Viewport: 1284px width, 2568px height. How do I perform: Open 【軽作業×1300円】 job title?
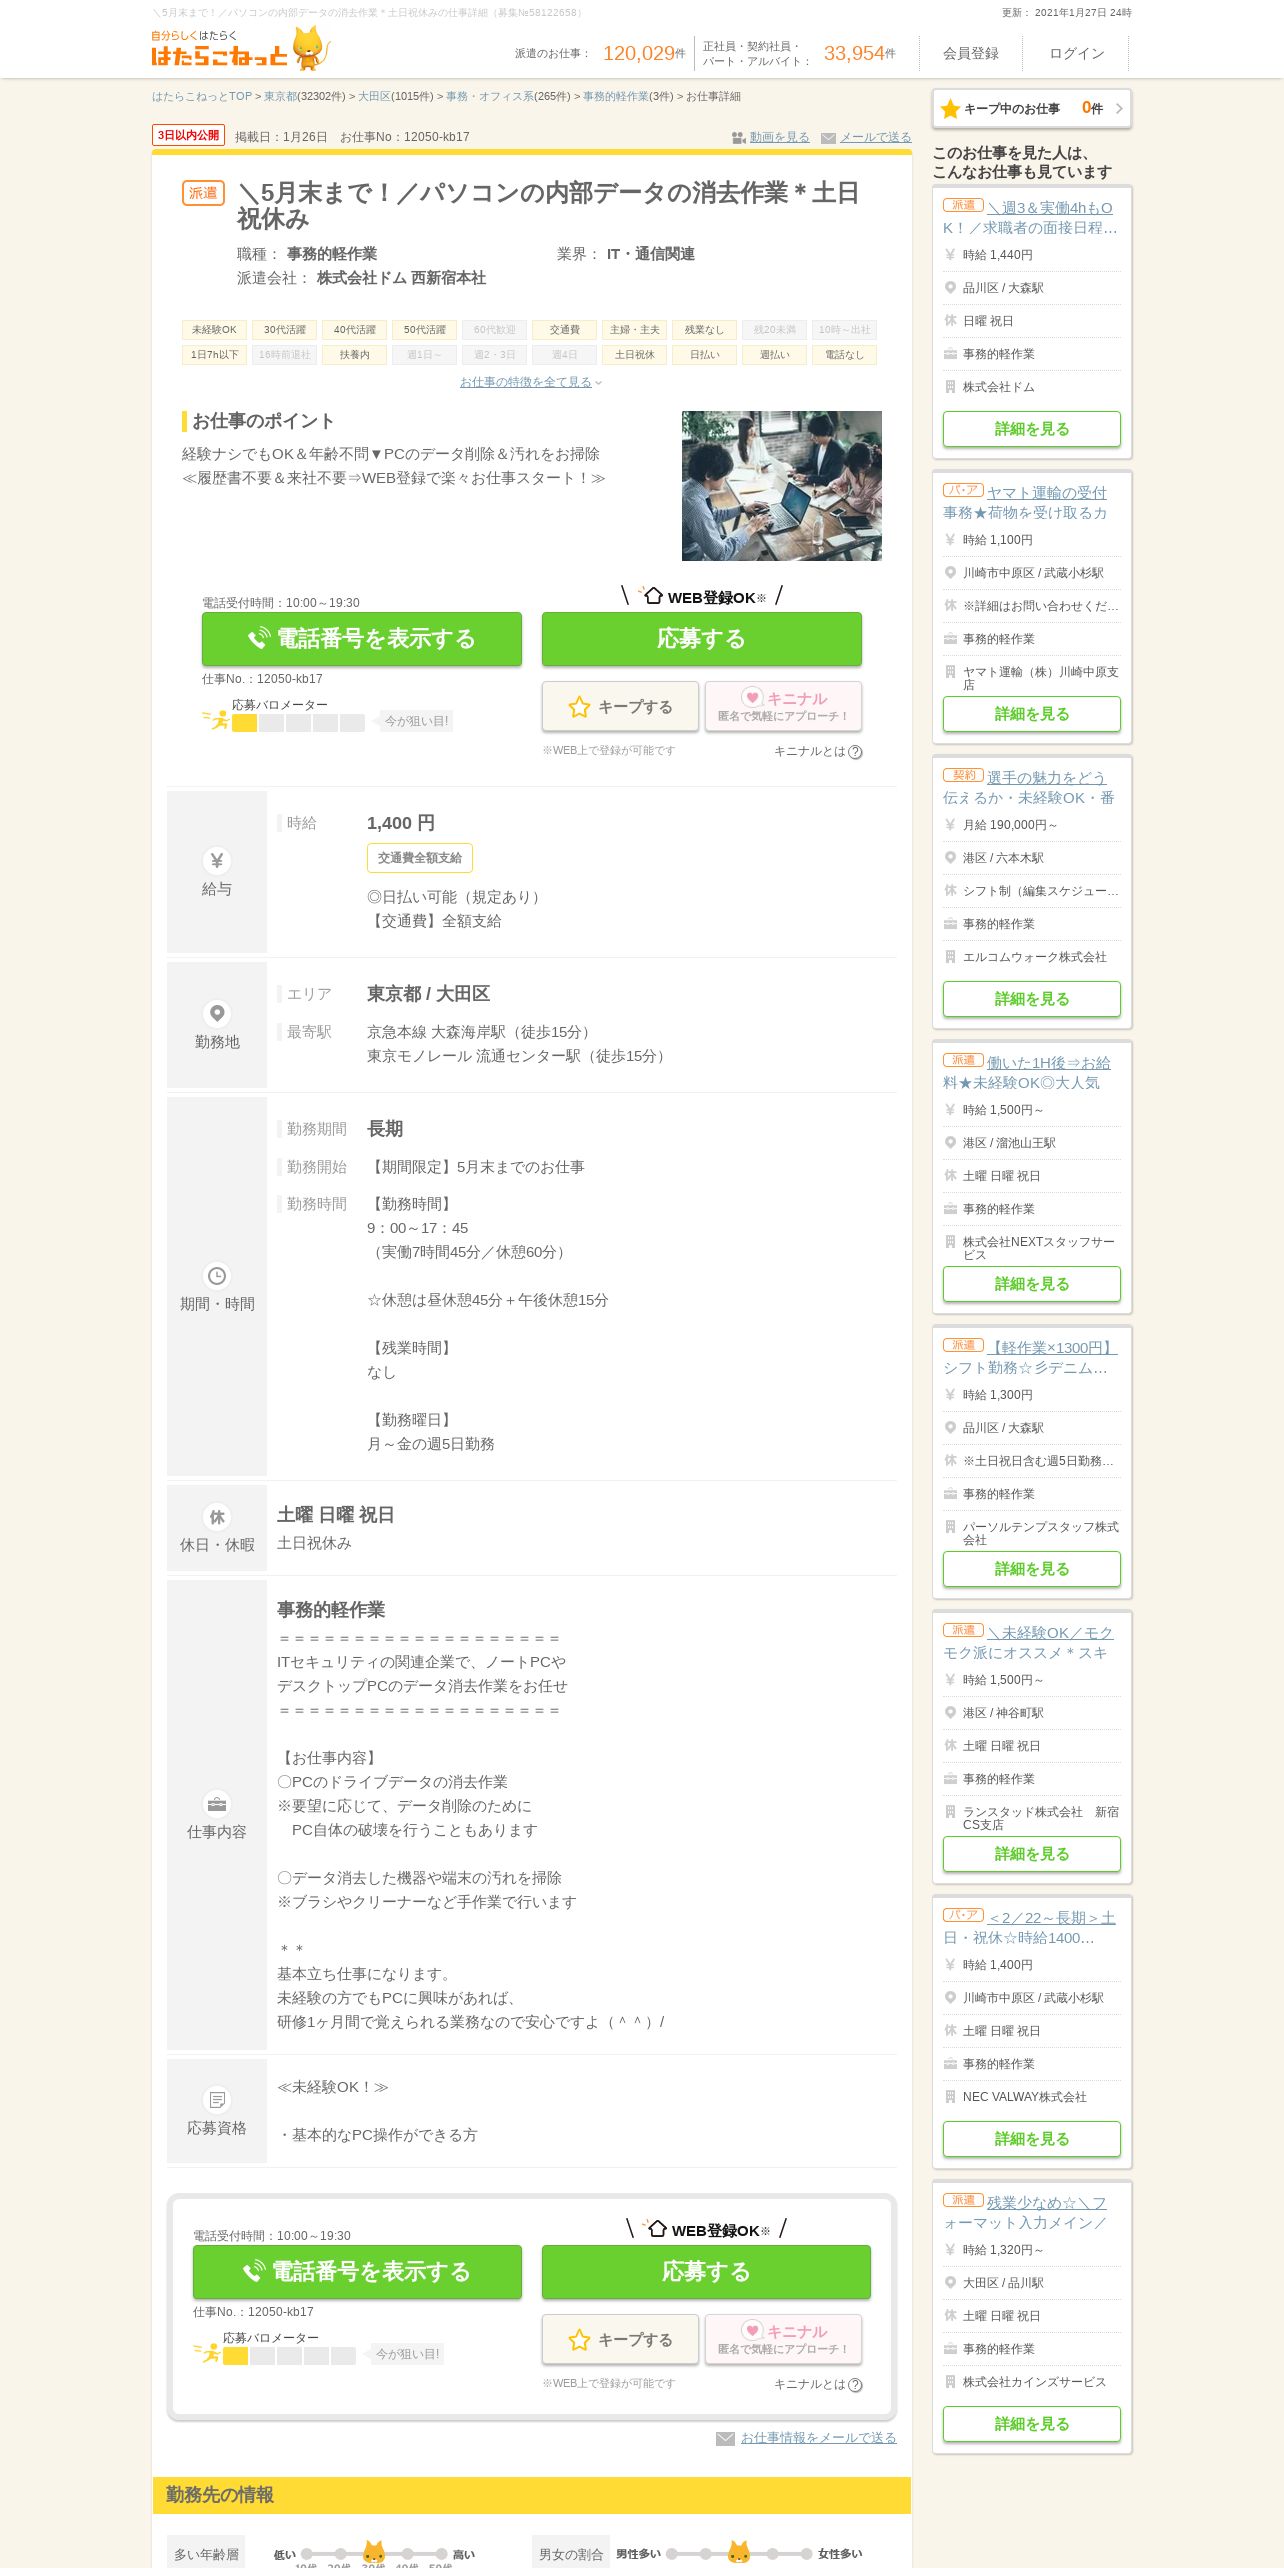point(1030,1358)
